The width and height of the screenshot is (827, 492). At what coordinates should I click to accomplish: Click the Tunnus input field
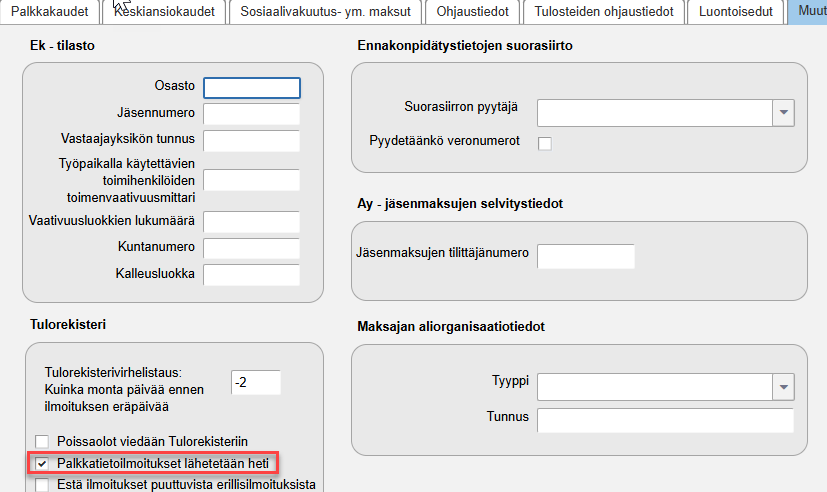click(x=666, y=420)
